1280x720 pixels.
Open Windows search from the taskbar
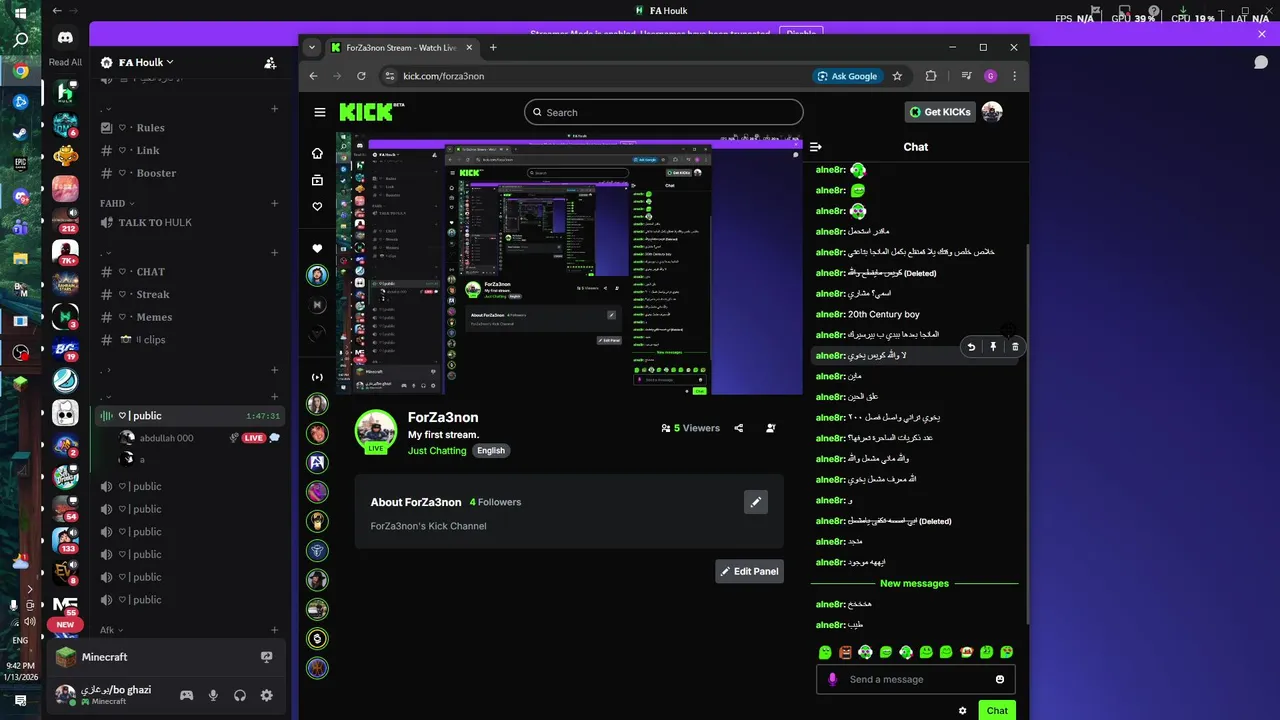point(20,41)
